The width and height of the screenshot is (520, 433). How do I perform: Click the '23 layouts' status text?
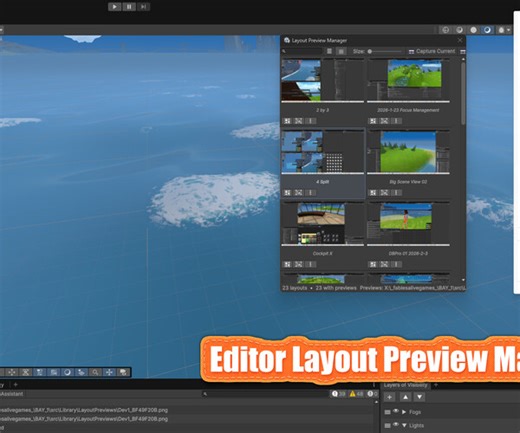pyautogui.click(x=295, y=288)
